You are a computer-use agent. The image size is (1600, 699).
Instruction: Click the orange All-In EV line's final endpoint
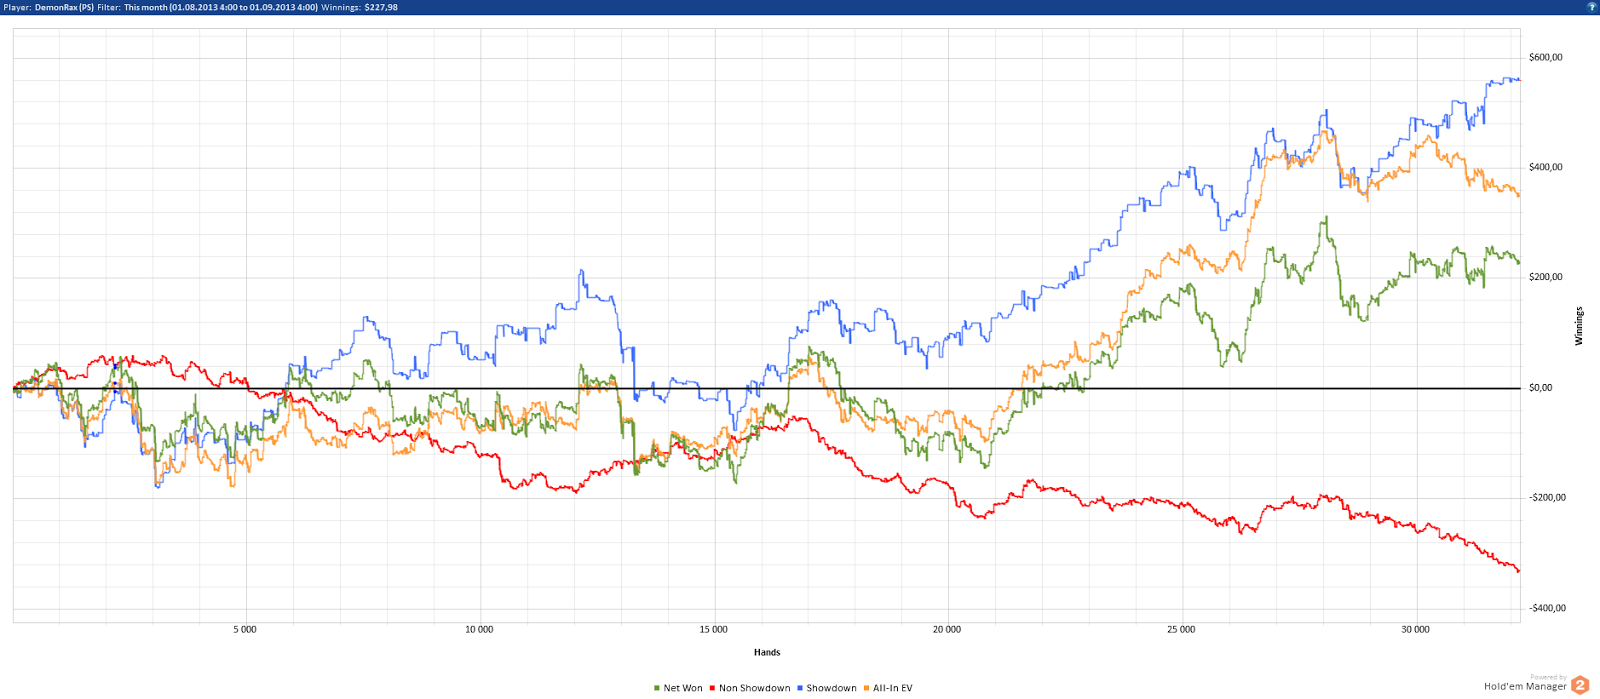click(x=1519, y=195)
